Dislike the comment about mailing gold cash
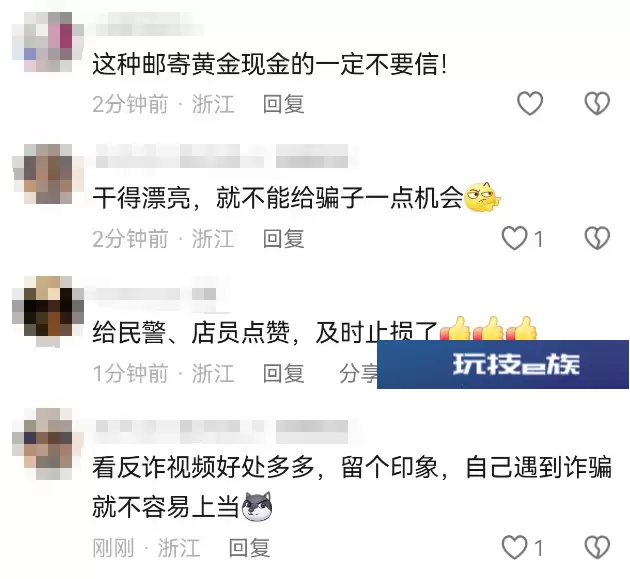The image size is (630, 579). (597, 103)
